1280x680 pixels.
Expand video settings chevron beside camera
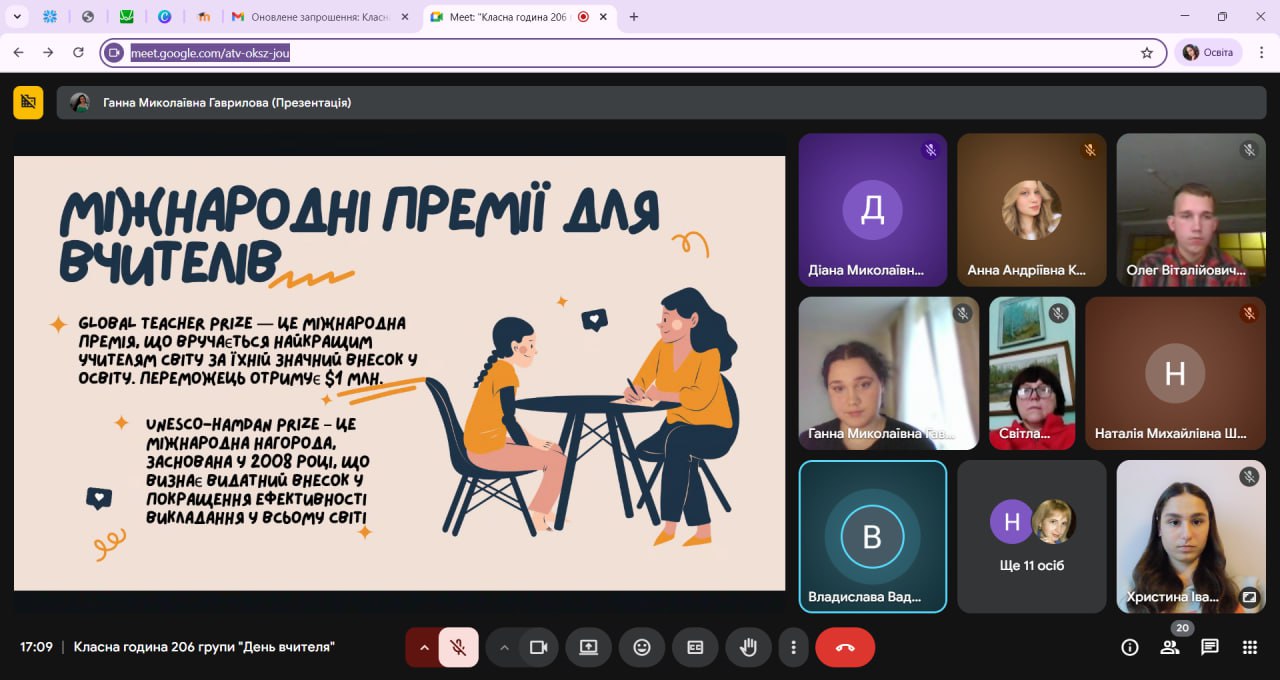504,647
